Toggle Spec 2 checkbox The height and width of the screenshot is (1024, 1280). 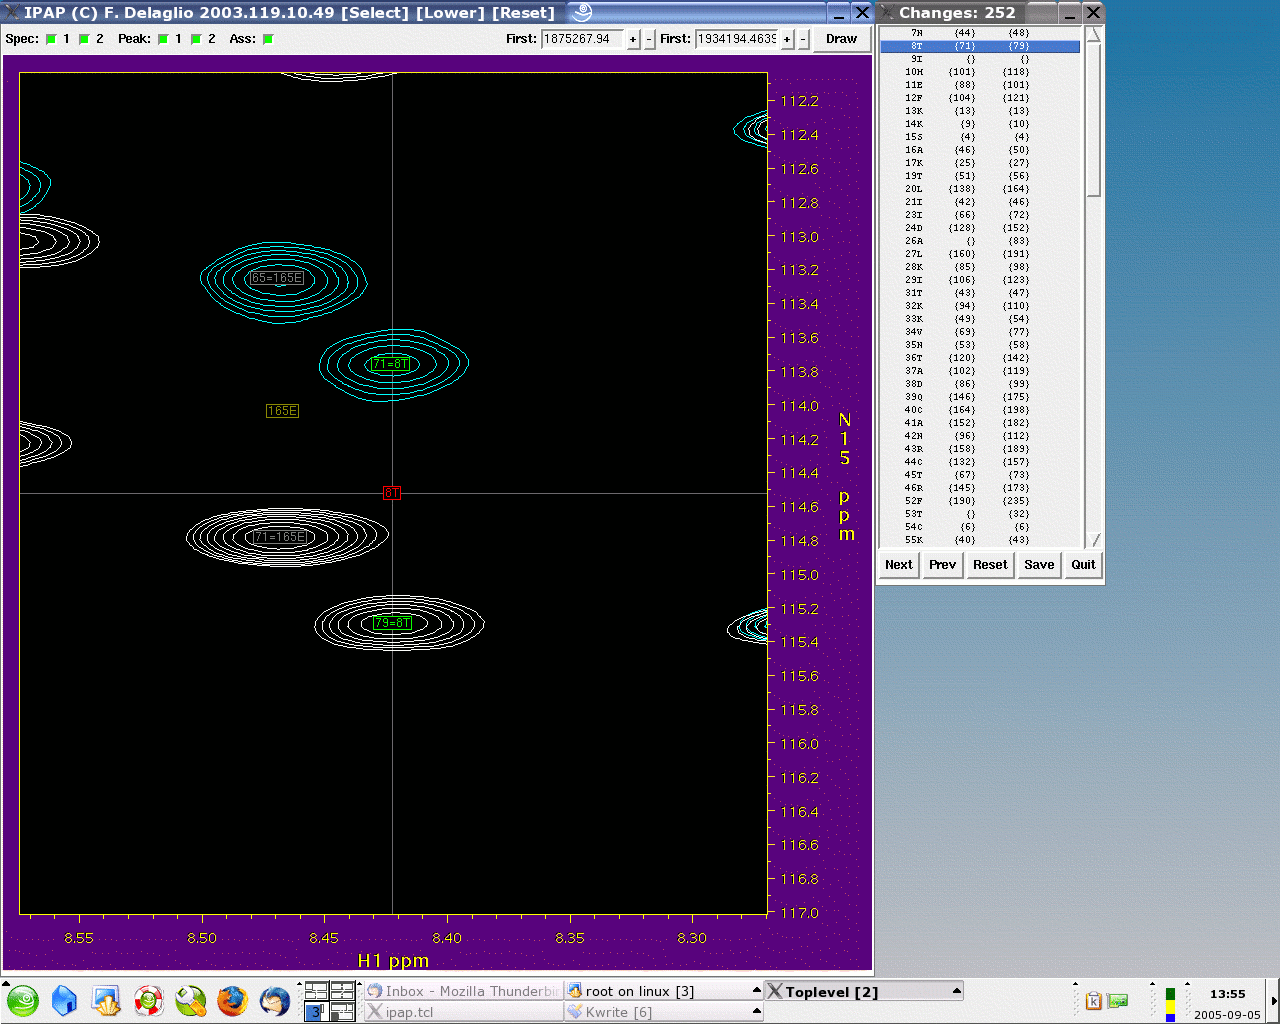(x=84, y=39)
